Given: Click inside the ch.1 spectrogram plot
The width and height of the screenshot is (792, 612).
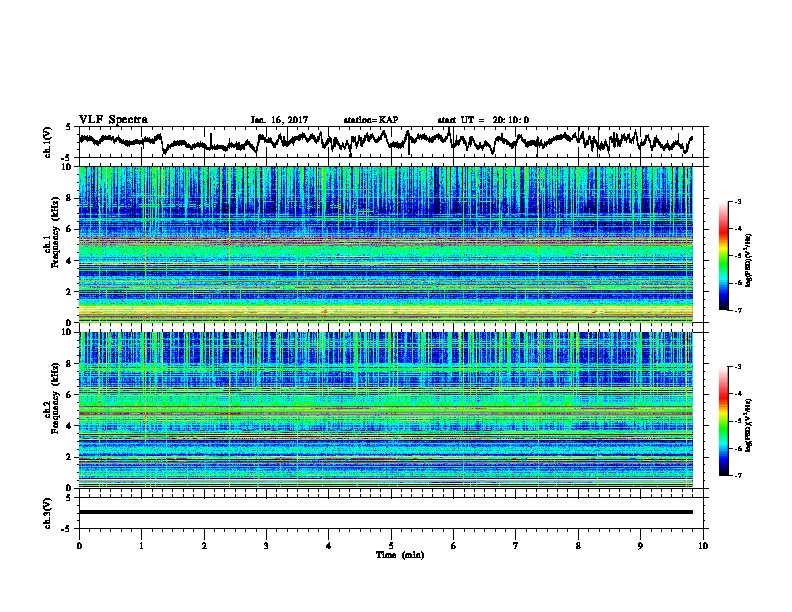Looking at the screenshot, I should (x=386, y=244).
